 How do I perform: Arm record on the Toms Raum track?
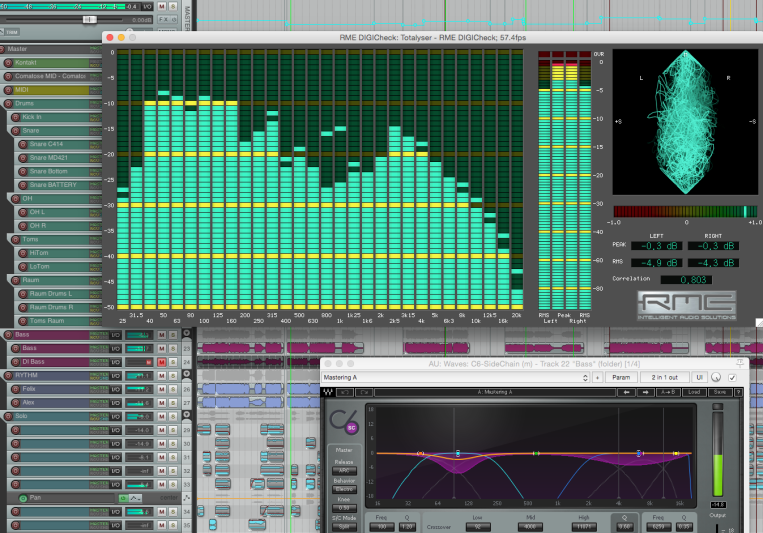(x=23, y=321)
